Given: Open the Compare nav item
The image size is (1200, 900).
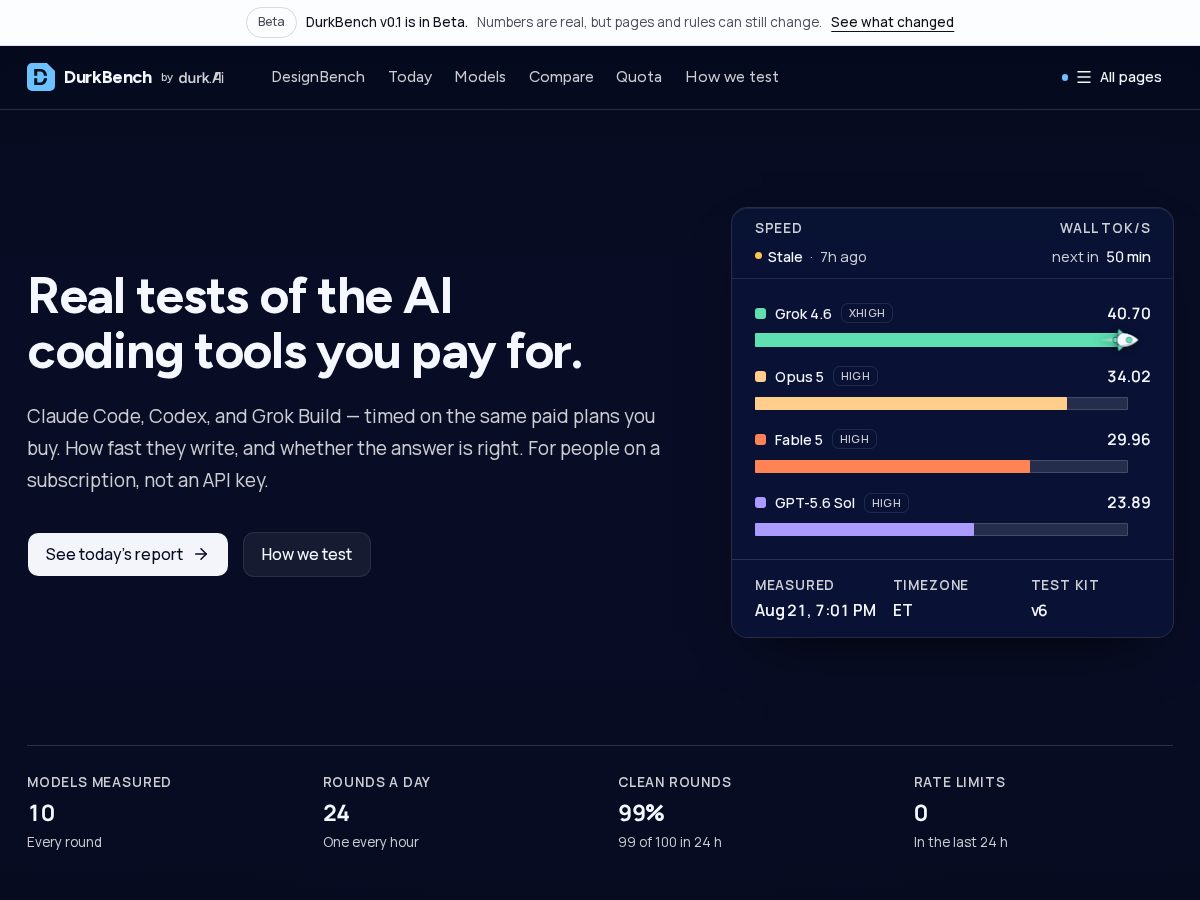Looking at the screenshot, I should [x=561, y=77].
